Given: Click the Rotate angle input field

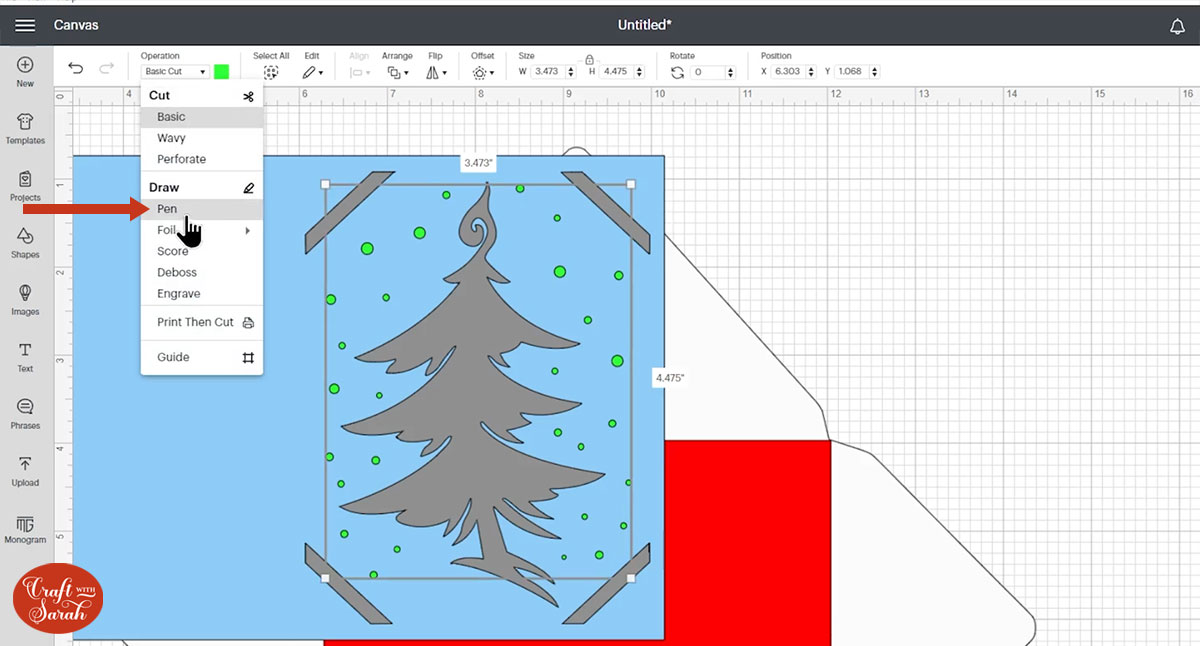Looking at the screenshot, I should click(x=711, y=72).
